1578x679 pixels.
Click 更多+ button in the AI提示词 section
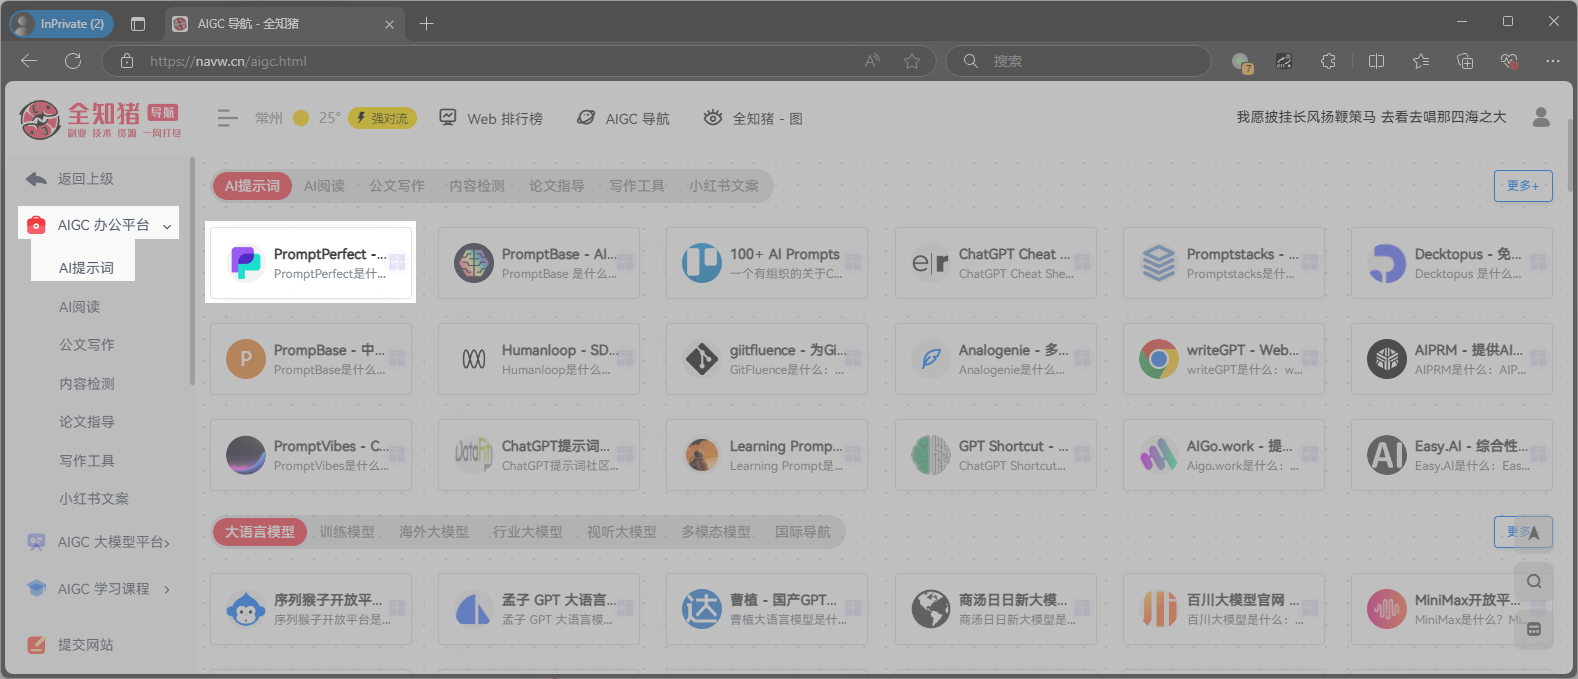point(1523,186)
